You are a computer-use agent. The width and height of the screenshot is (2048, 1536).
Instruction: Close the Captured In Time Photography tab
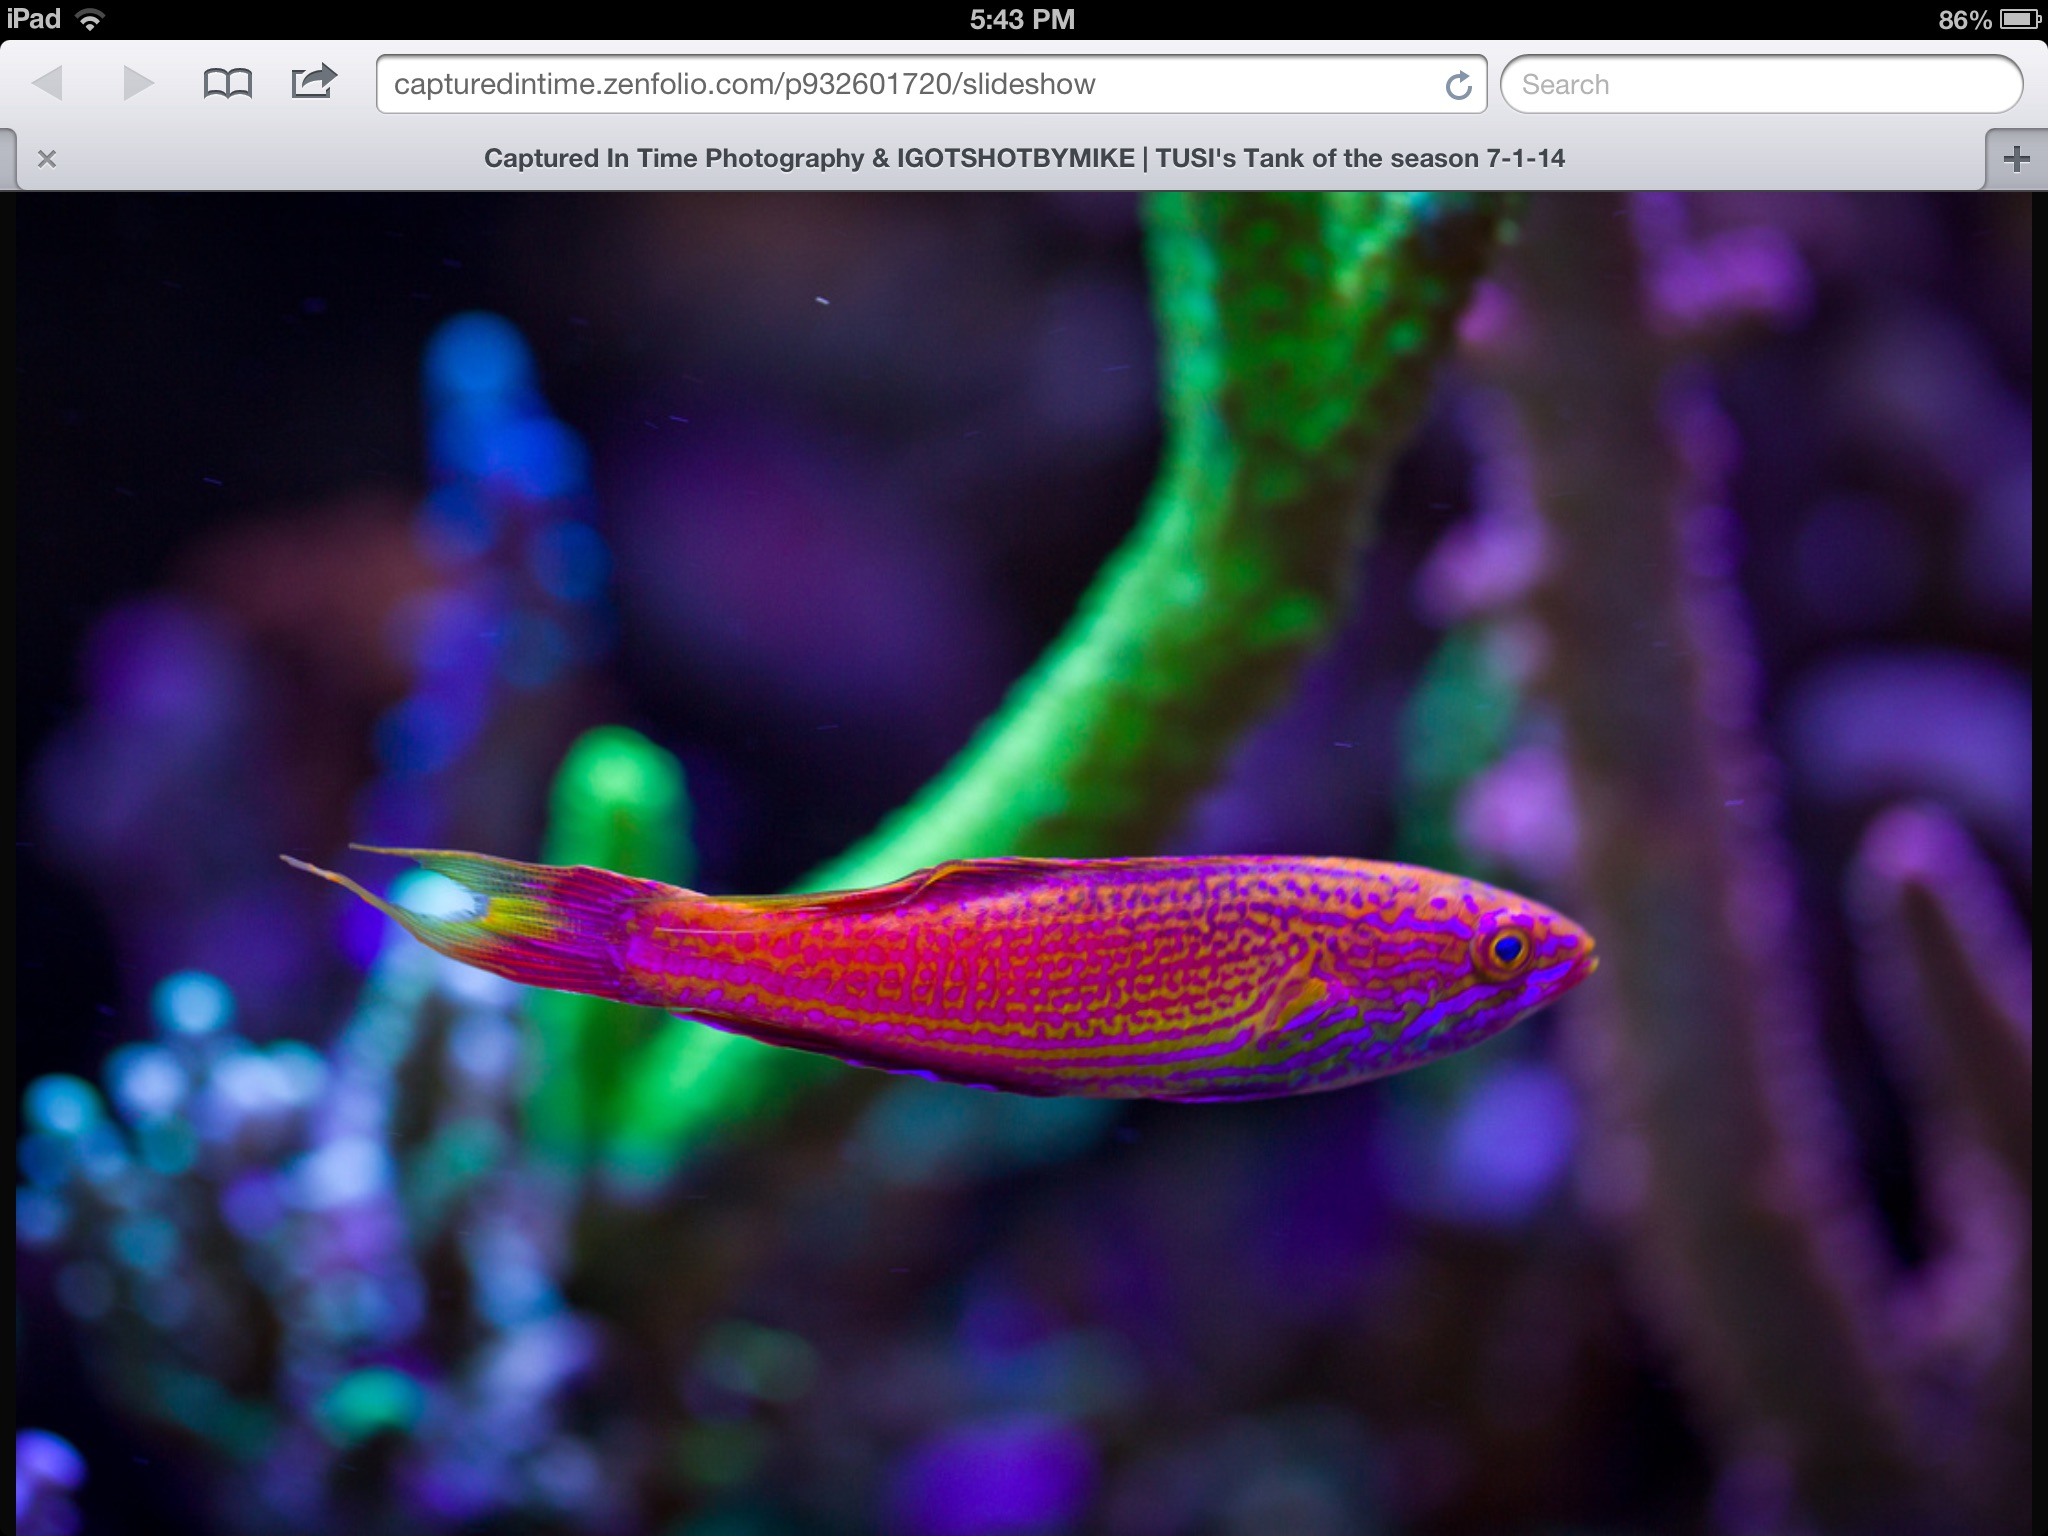pyautogui.click(x=46, y=158)
